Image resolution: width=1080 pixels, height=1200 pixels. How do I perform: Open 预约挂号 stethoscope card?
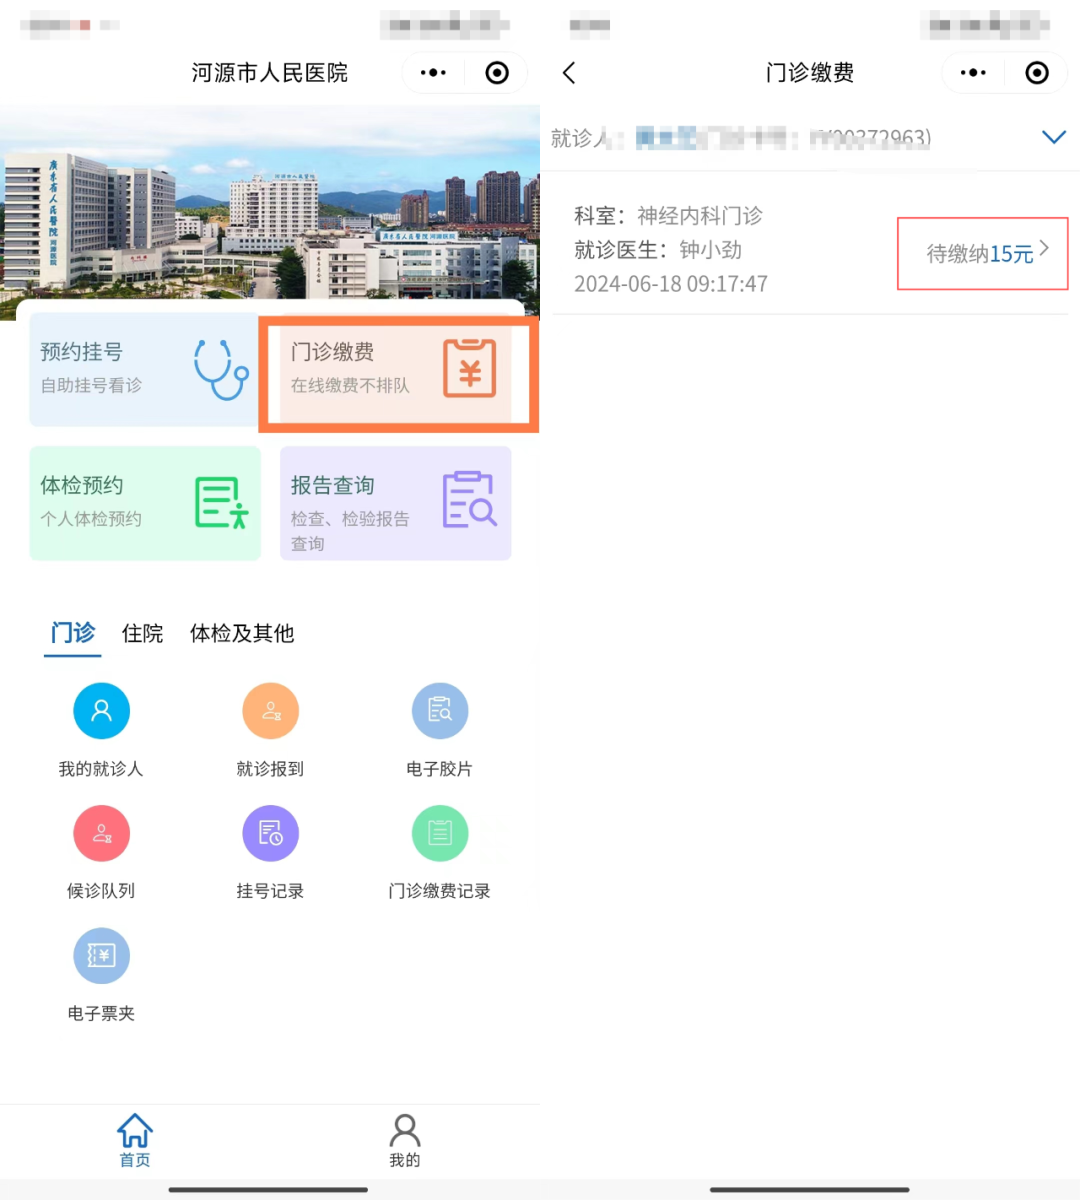pos(145,369)
